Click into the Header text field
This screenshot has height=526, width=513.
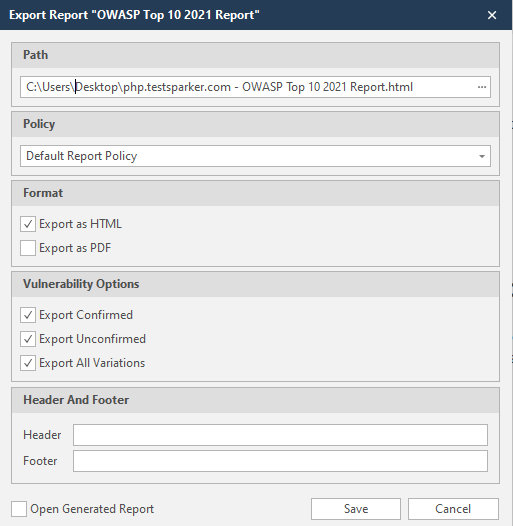(x=280, y=435)
